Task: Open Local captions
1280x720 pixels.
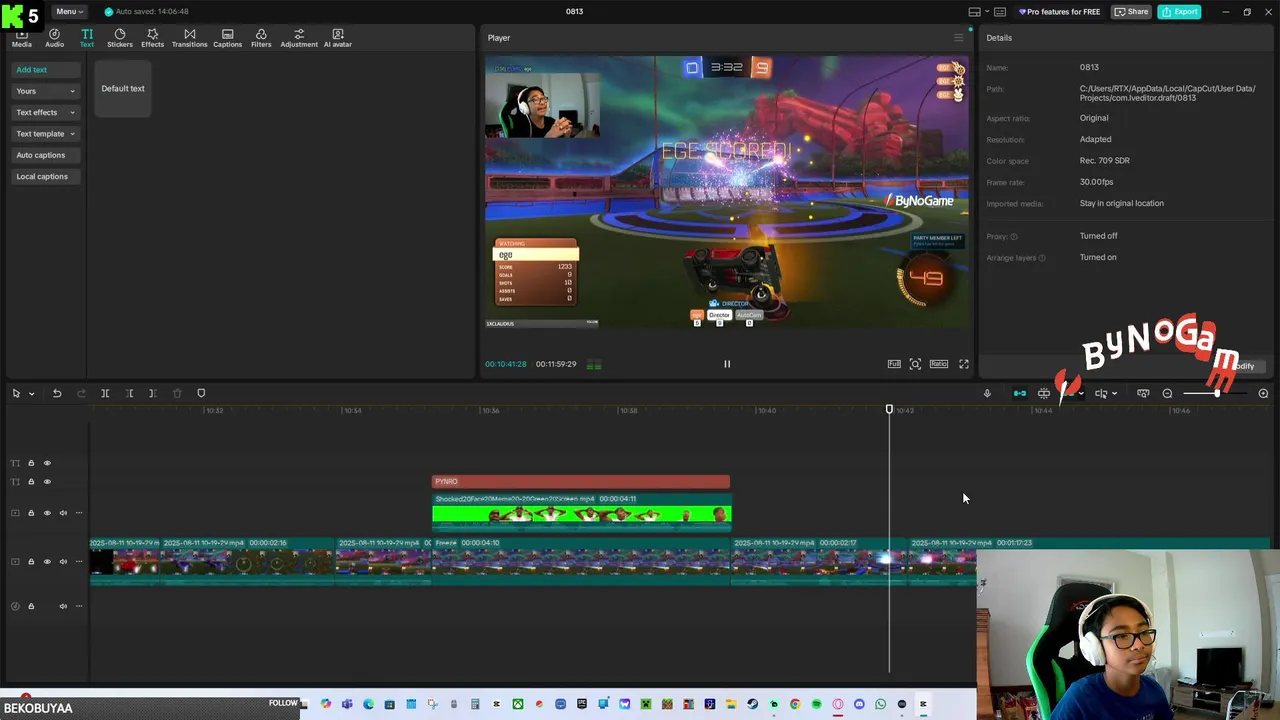Action: 45,177
